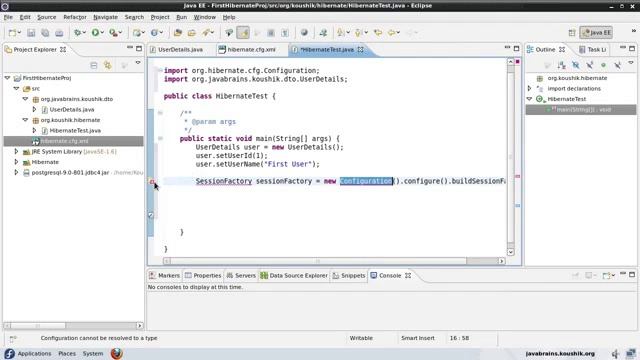
Task: Toggle Hide Static Members in Outline
Action: point(589,65)
